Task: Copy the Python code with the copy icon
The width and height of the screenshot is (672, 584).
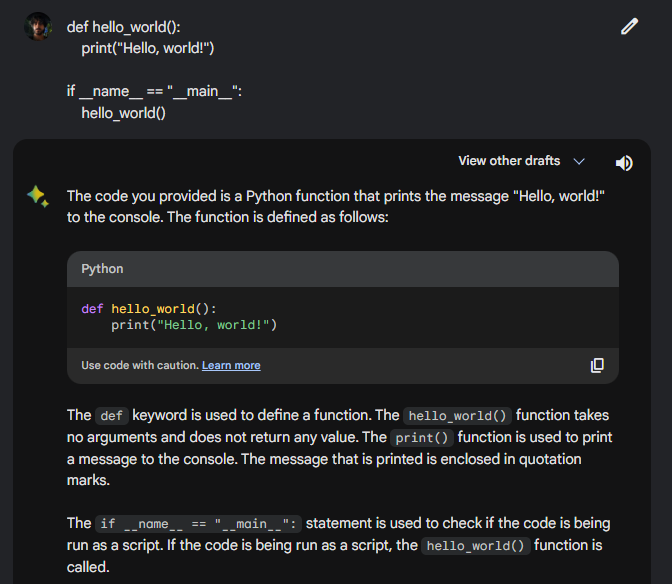Action: [597, 365]
